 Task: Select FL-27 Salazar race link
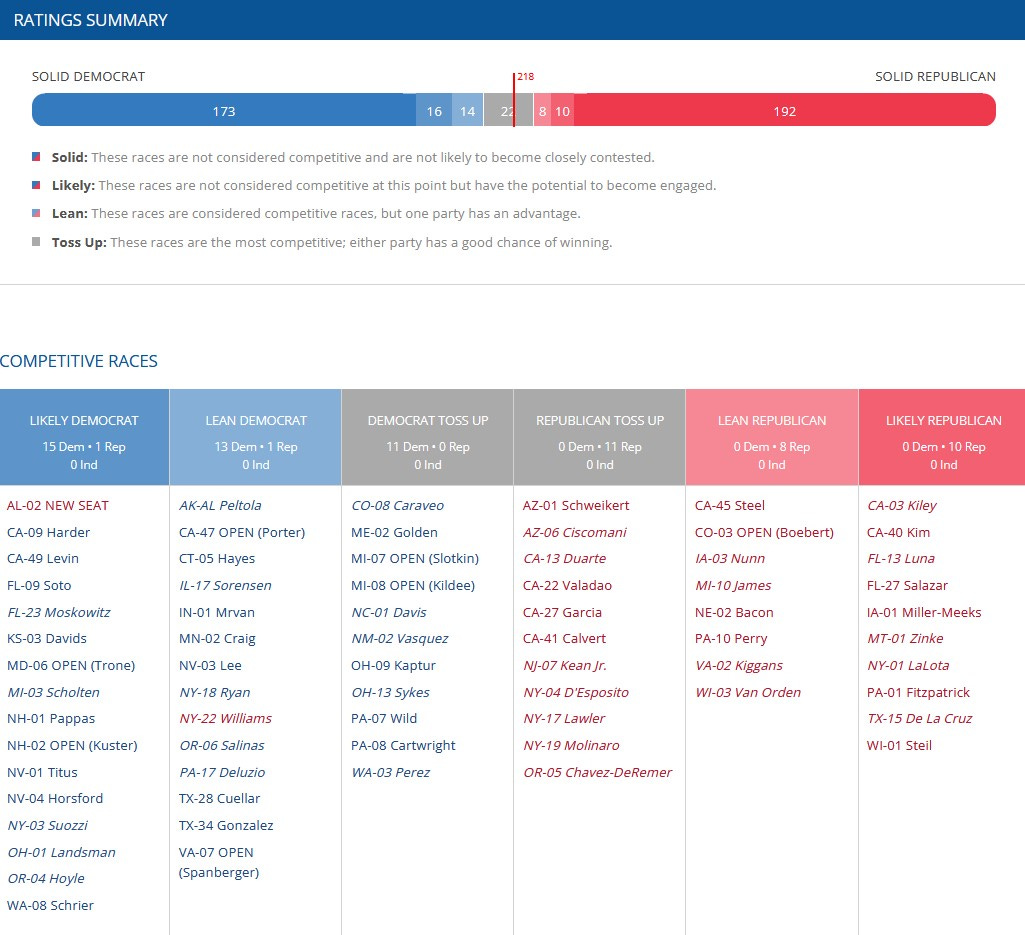pyautogui.click(x=907, y=585)
